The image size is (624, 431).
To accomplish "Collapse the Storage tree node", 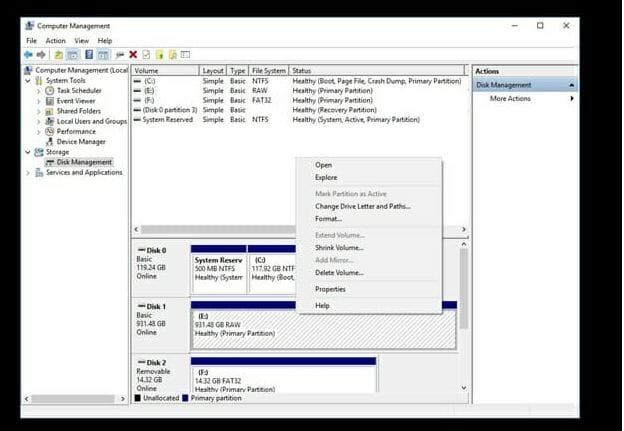I will point(28,152).
